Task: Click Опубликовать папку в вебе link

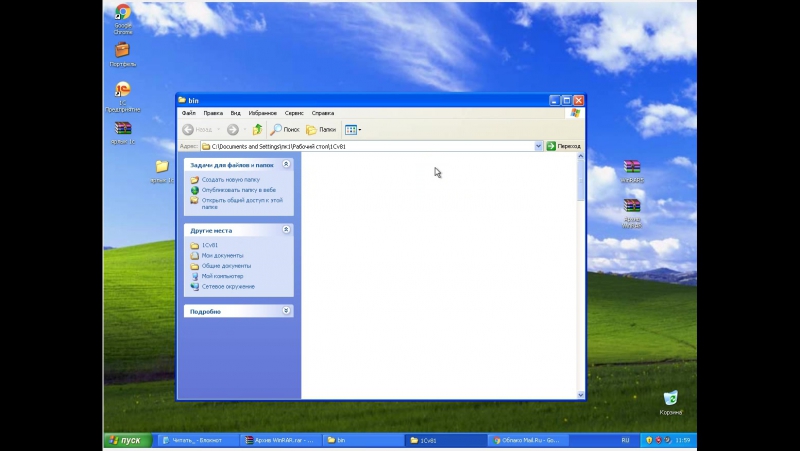Action: 238,190
